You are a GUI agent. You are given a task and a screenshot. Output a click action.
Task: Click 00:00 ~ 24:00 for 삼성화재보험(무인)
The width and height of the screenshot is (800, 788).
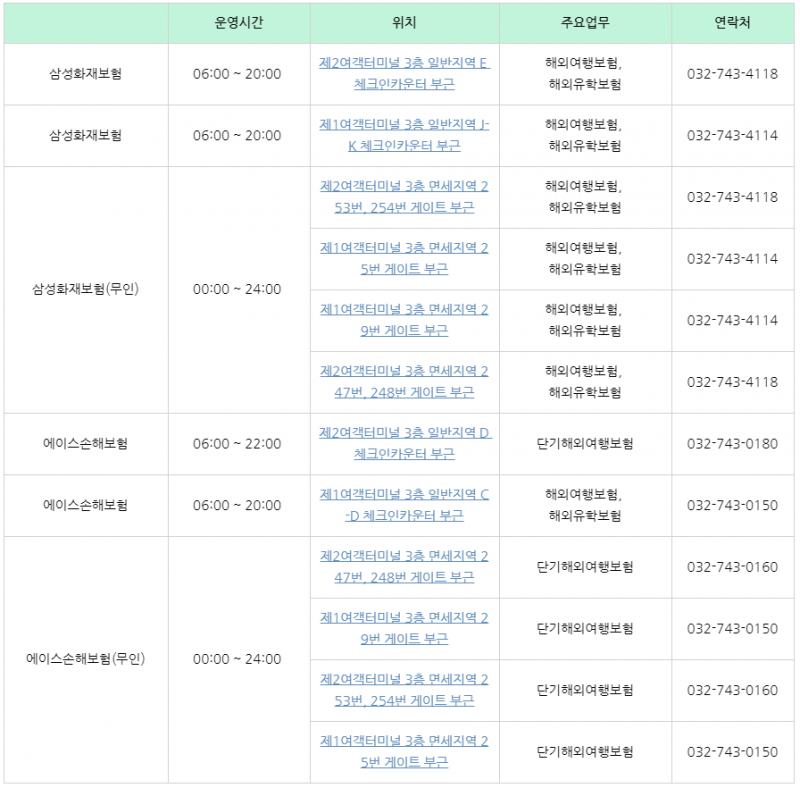[237, 289]
